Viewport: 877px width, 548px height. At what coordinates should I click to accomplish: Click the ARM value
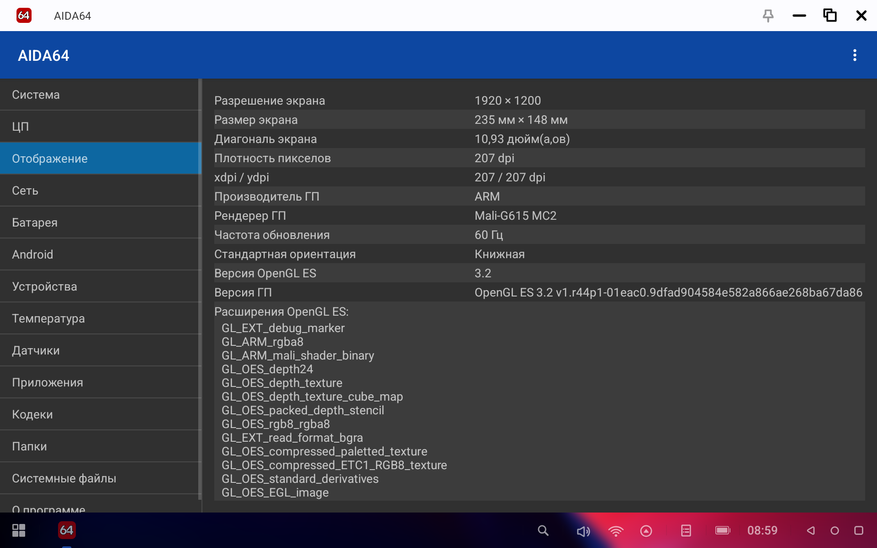click(x=487, y=196)
